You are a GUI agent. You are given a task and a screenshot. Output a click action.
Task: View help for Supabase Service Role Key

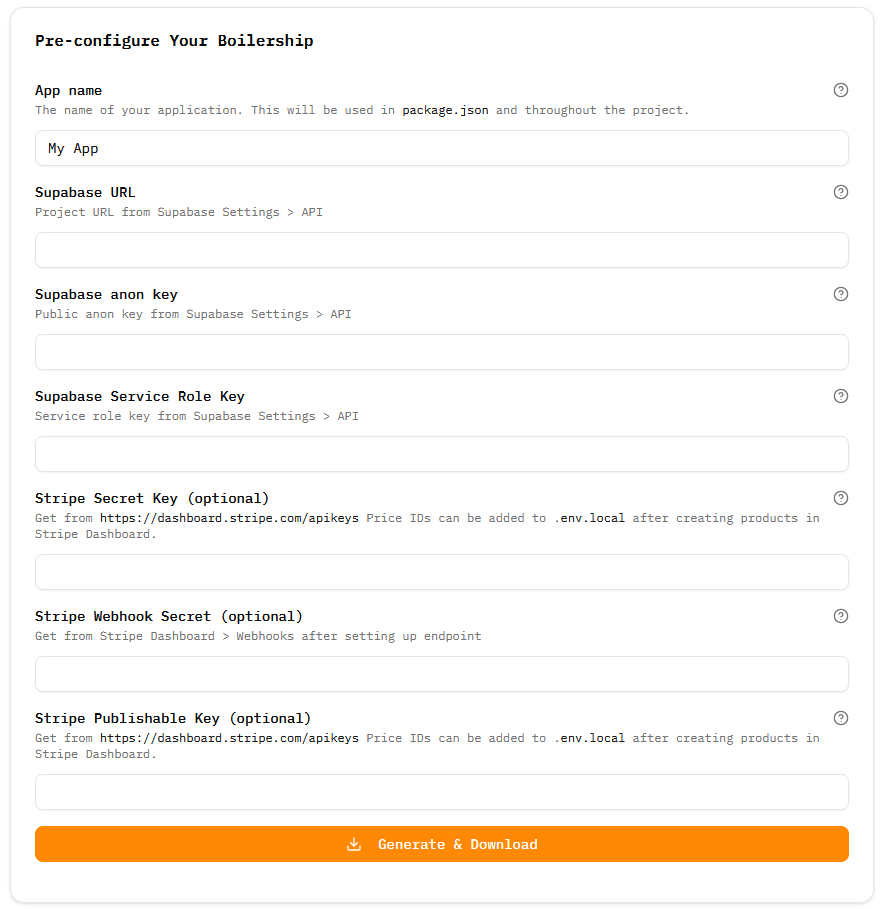point(840,396)
